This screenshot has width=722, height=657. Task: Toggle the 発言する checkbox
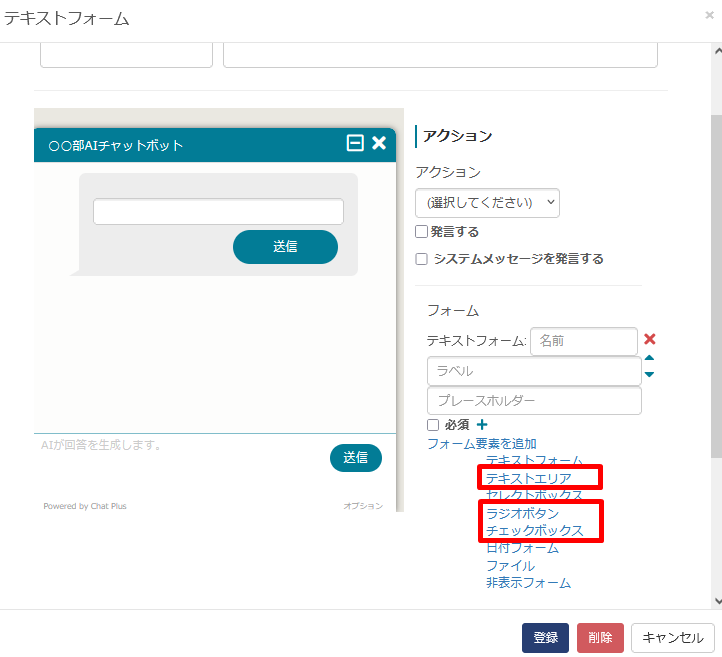(422, 232)
